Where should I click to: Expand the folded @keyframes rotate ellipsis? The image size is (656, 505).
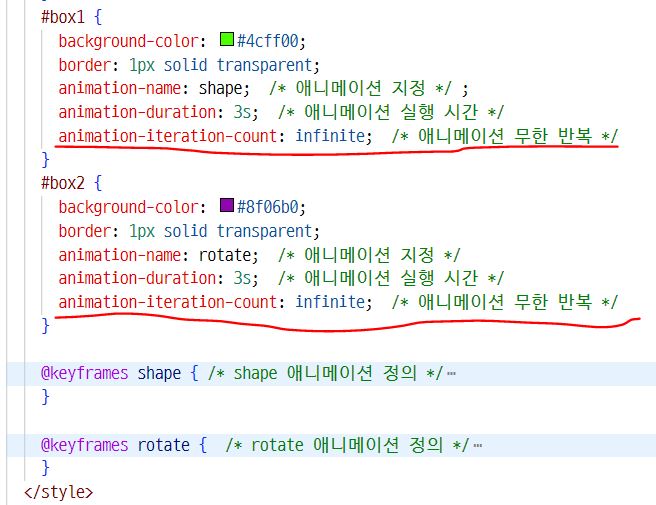pos(477,445)
